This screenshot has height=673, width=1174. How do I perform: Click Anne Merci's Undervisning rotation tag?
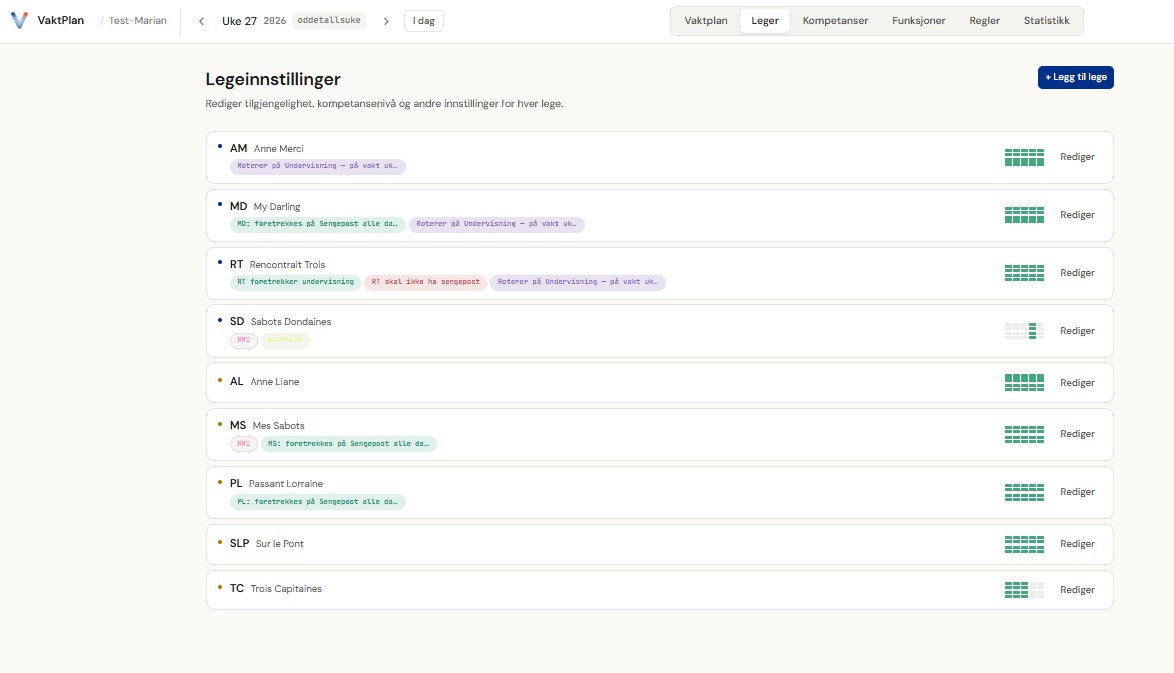point(317,166)
